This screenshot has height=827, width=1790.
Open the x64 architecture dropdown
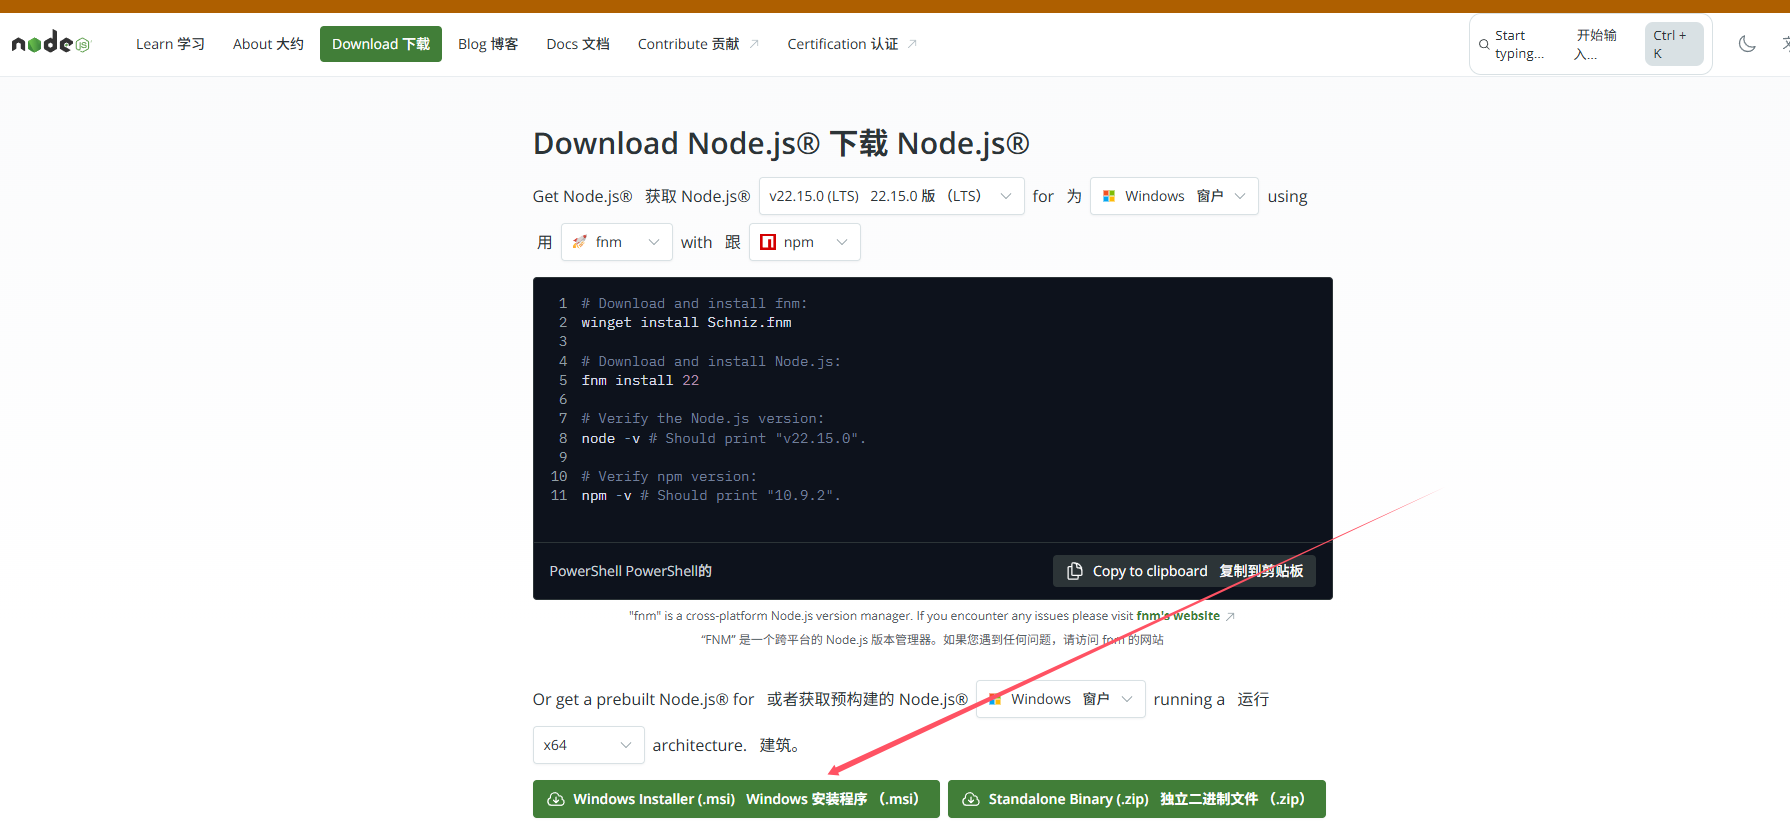tap(588, 745)
